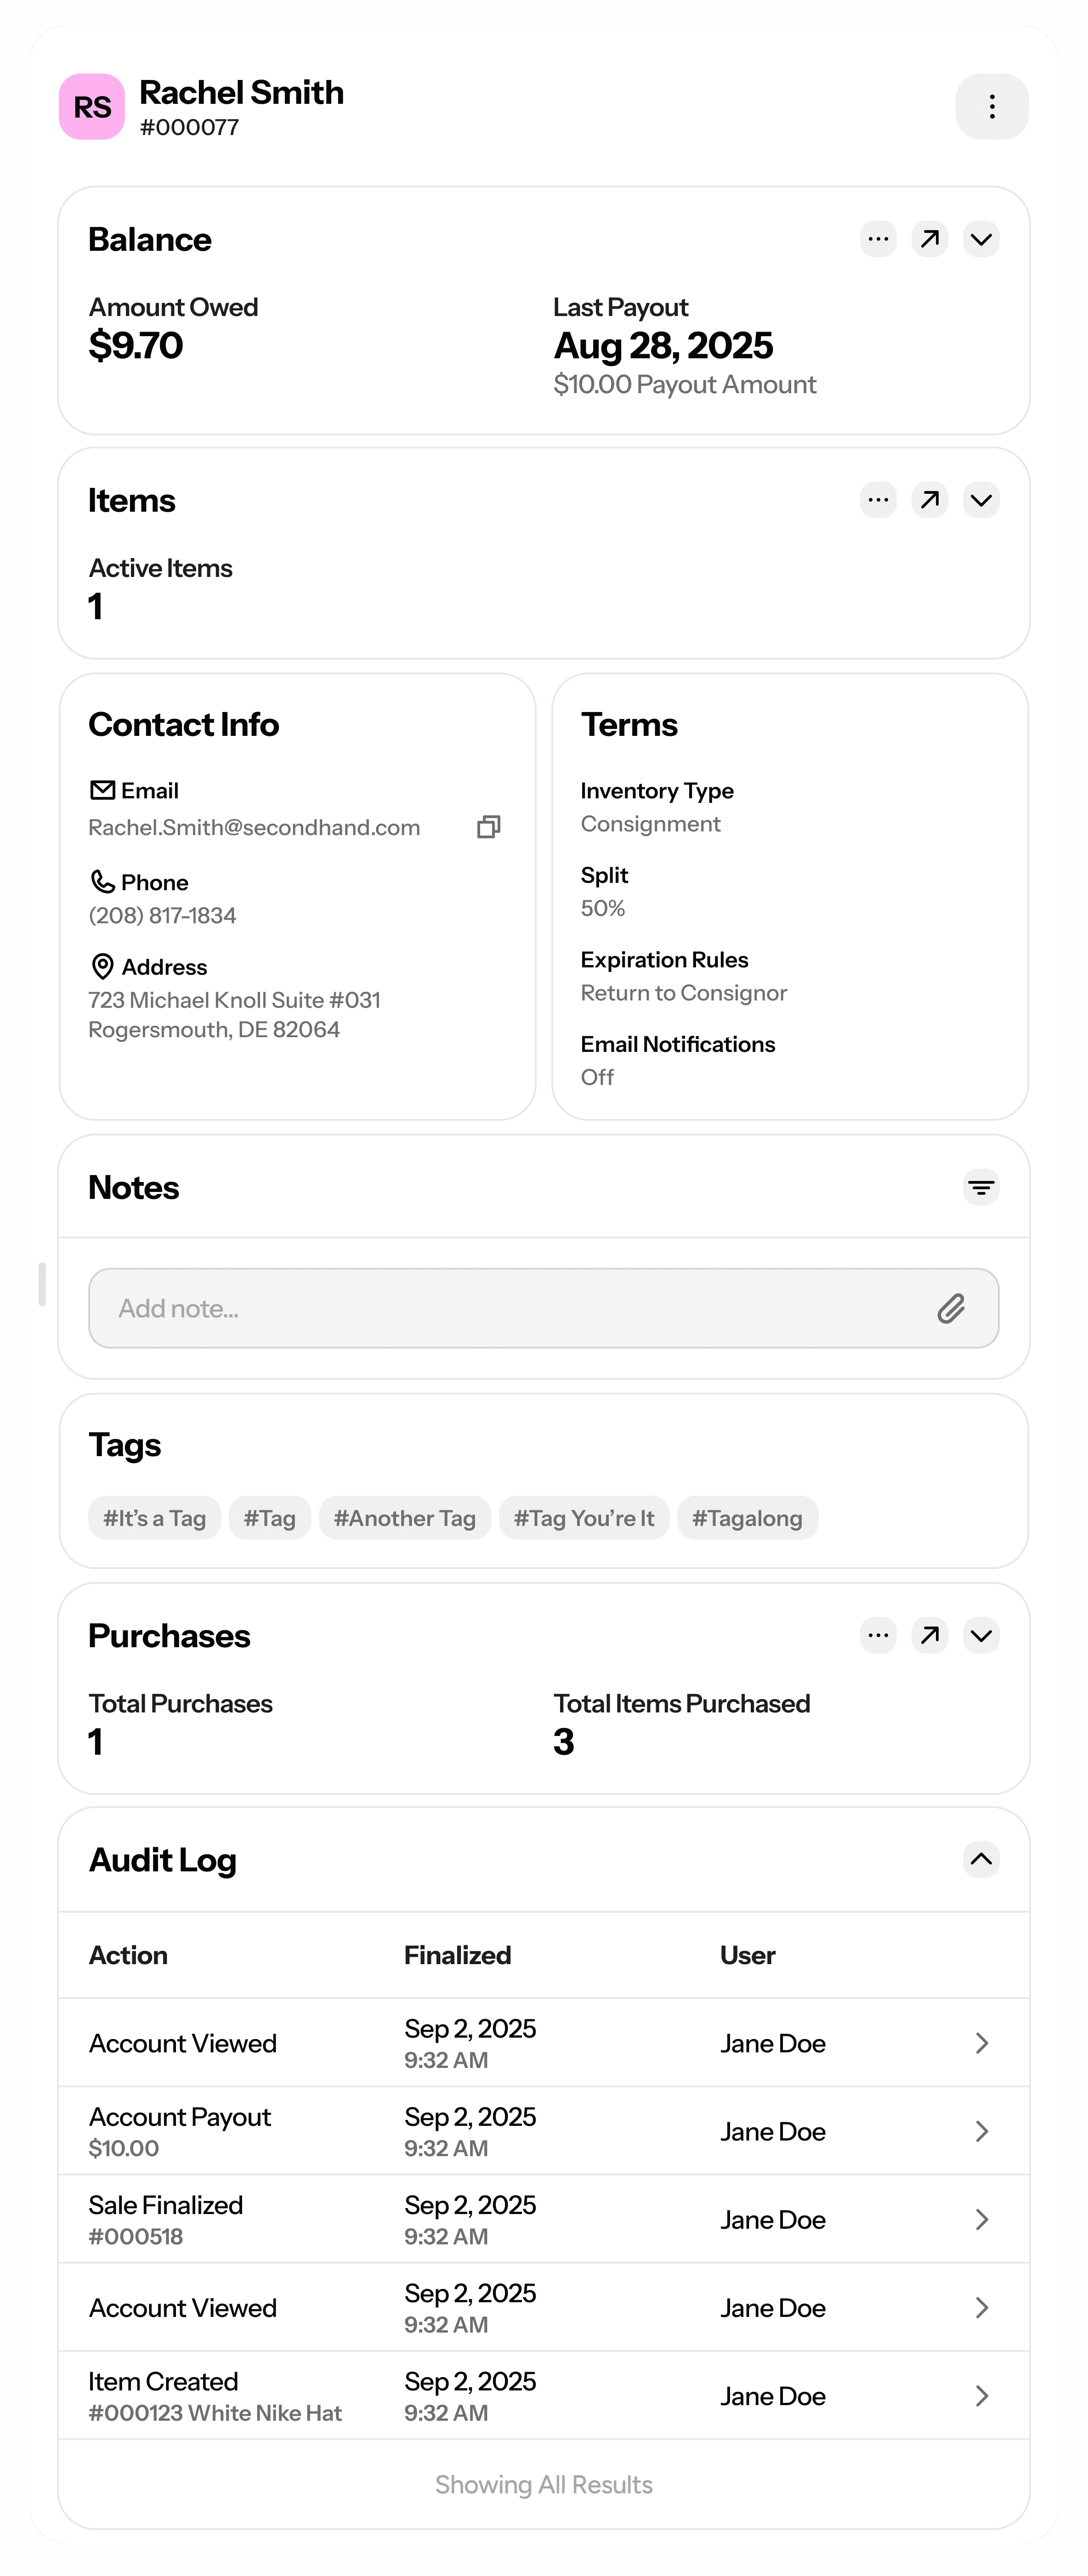Click the RS avatar badge

coord(92,107)
